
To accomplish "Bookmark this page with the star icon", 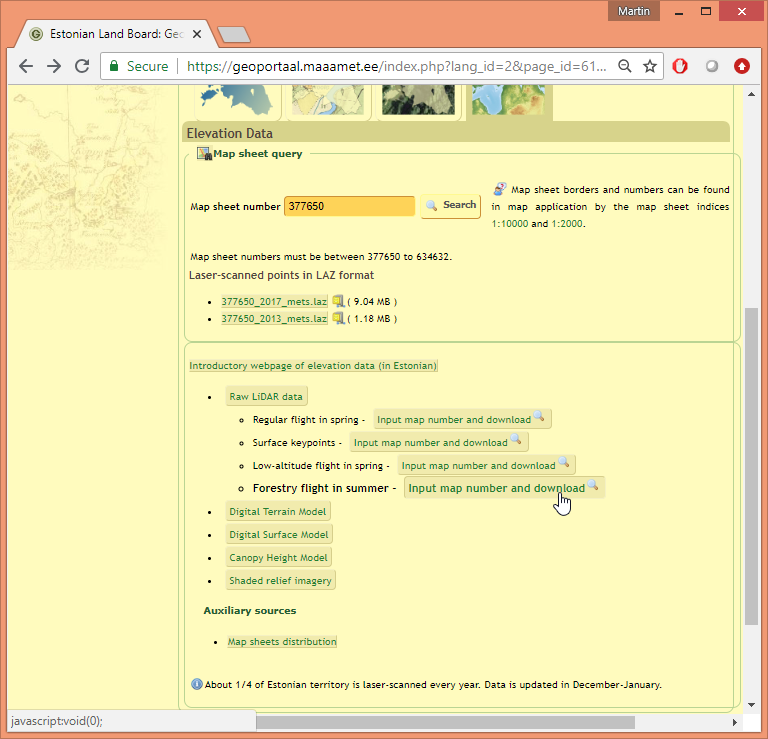I will coord(650,66).
